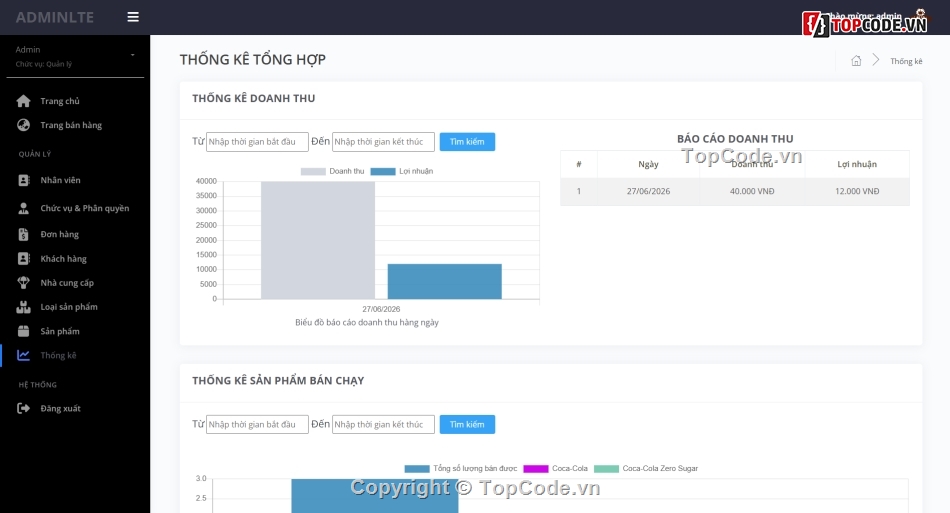The width and height of the screenshot is (950, 513).
Task: Focus revenue start date input field
Action: [x=257, y=142]
